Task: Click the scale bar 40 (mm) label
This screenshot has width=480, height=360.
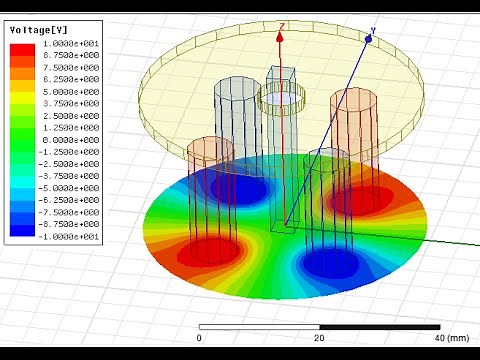Action: click(x=452, y=338)
